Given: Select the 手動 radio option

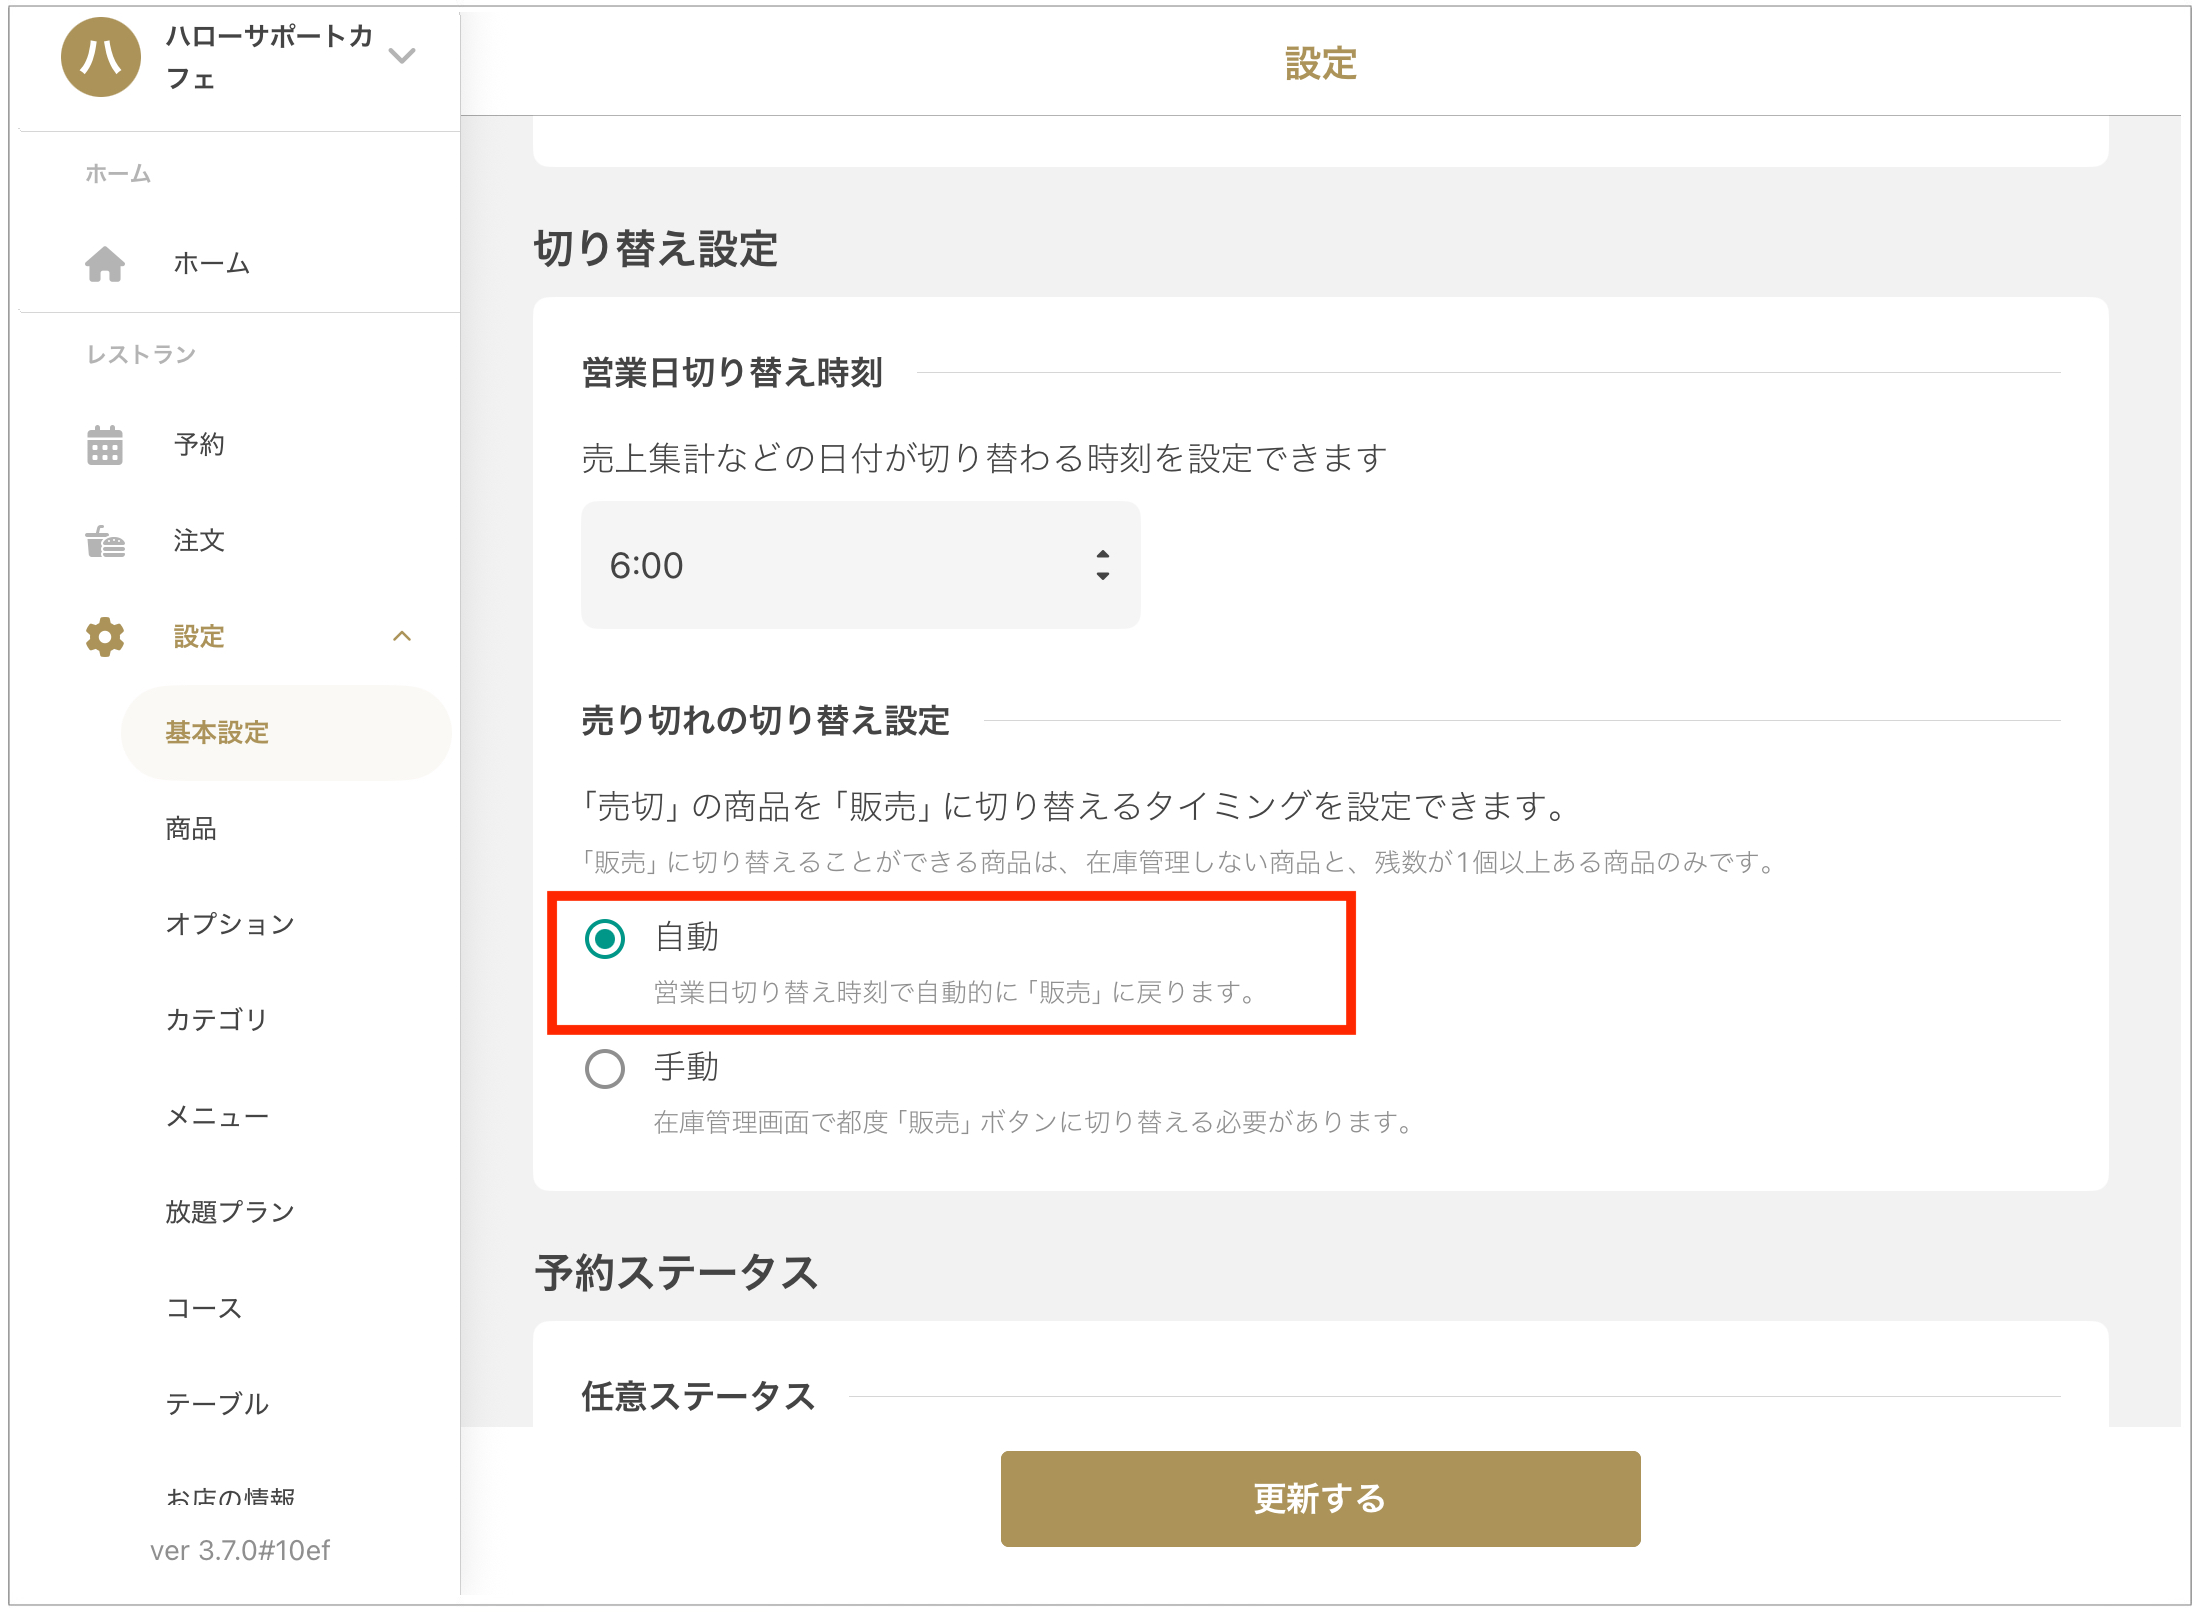Looking at the screenshot, I should [605, 1069].
